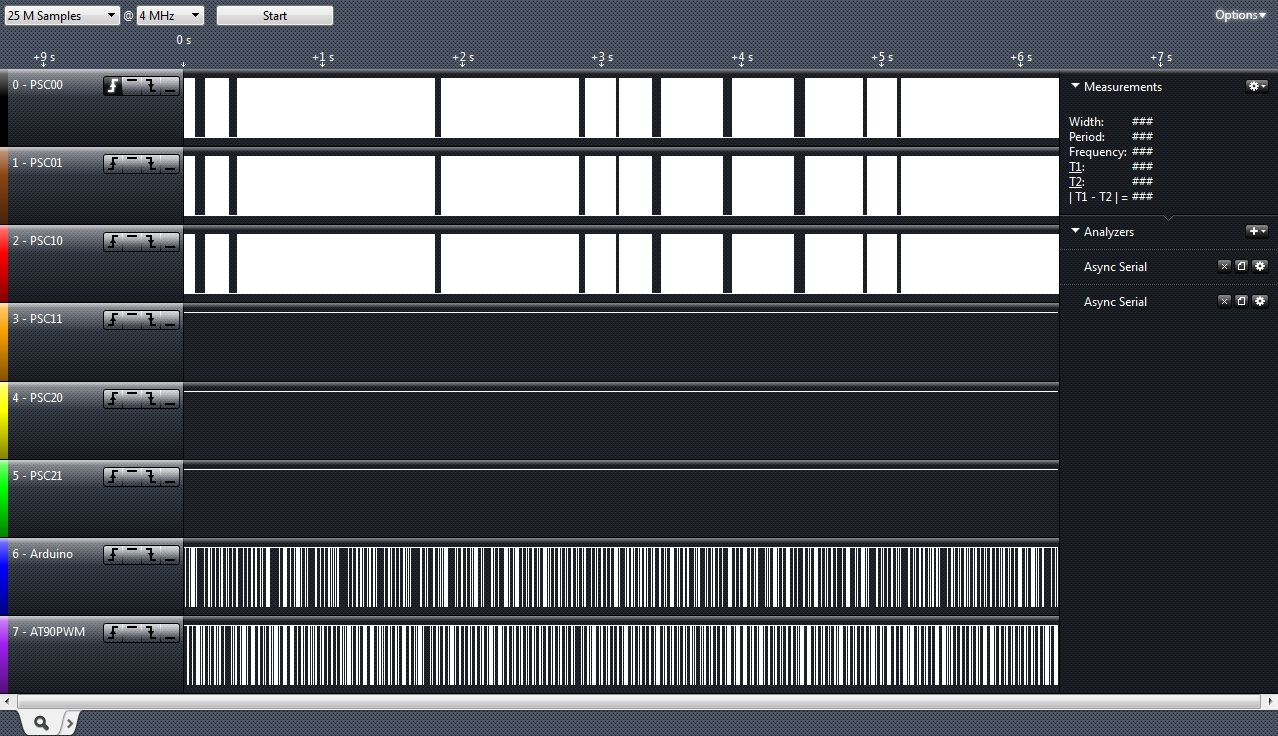The image size is (1278, 736).
Task: Set low level trigger on 0 - PSC00
Action: (170, 86)
